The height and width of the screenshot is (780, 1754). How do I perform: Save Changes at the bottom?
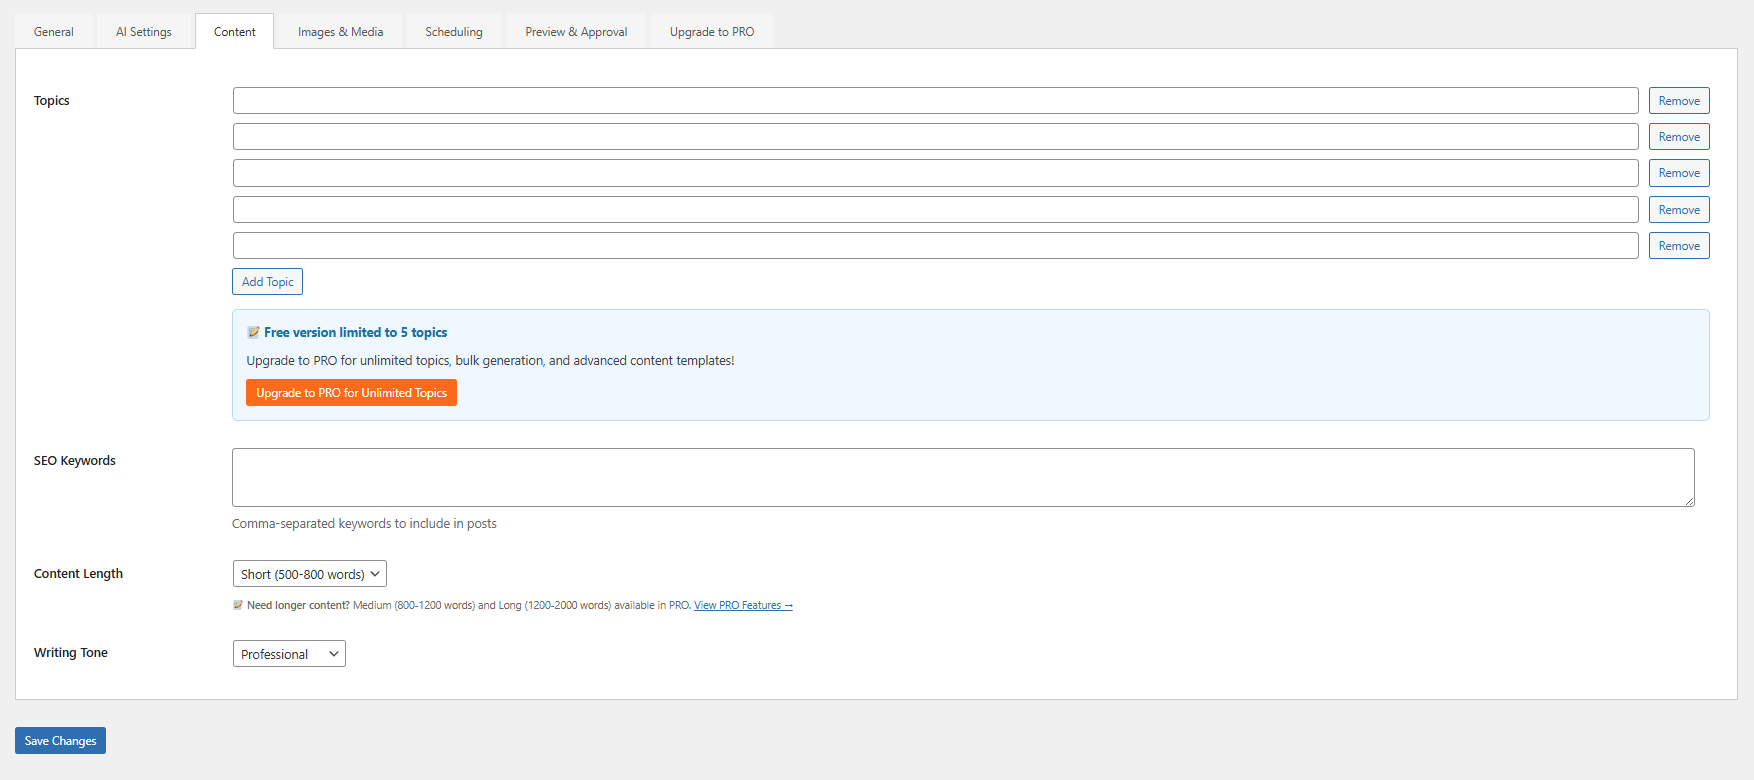point(60,741)
